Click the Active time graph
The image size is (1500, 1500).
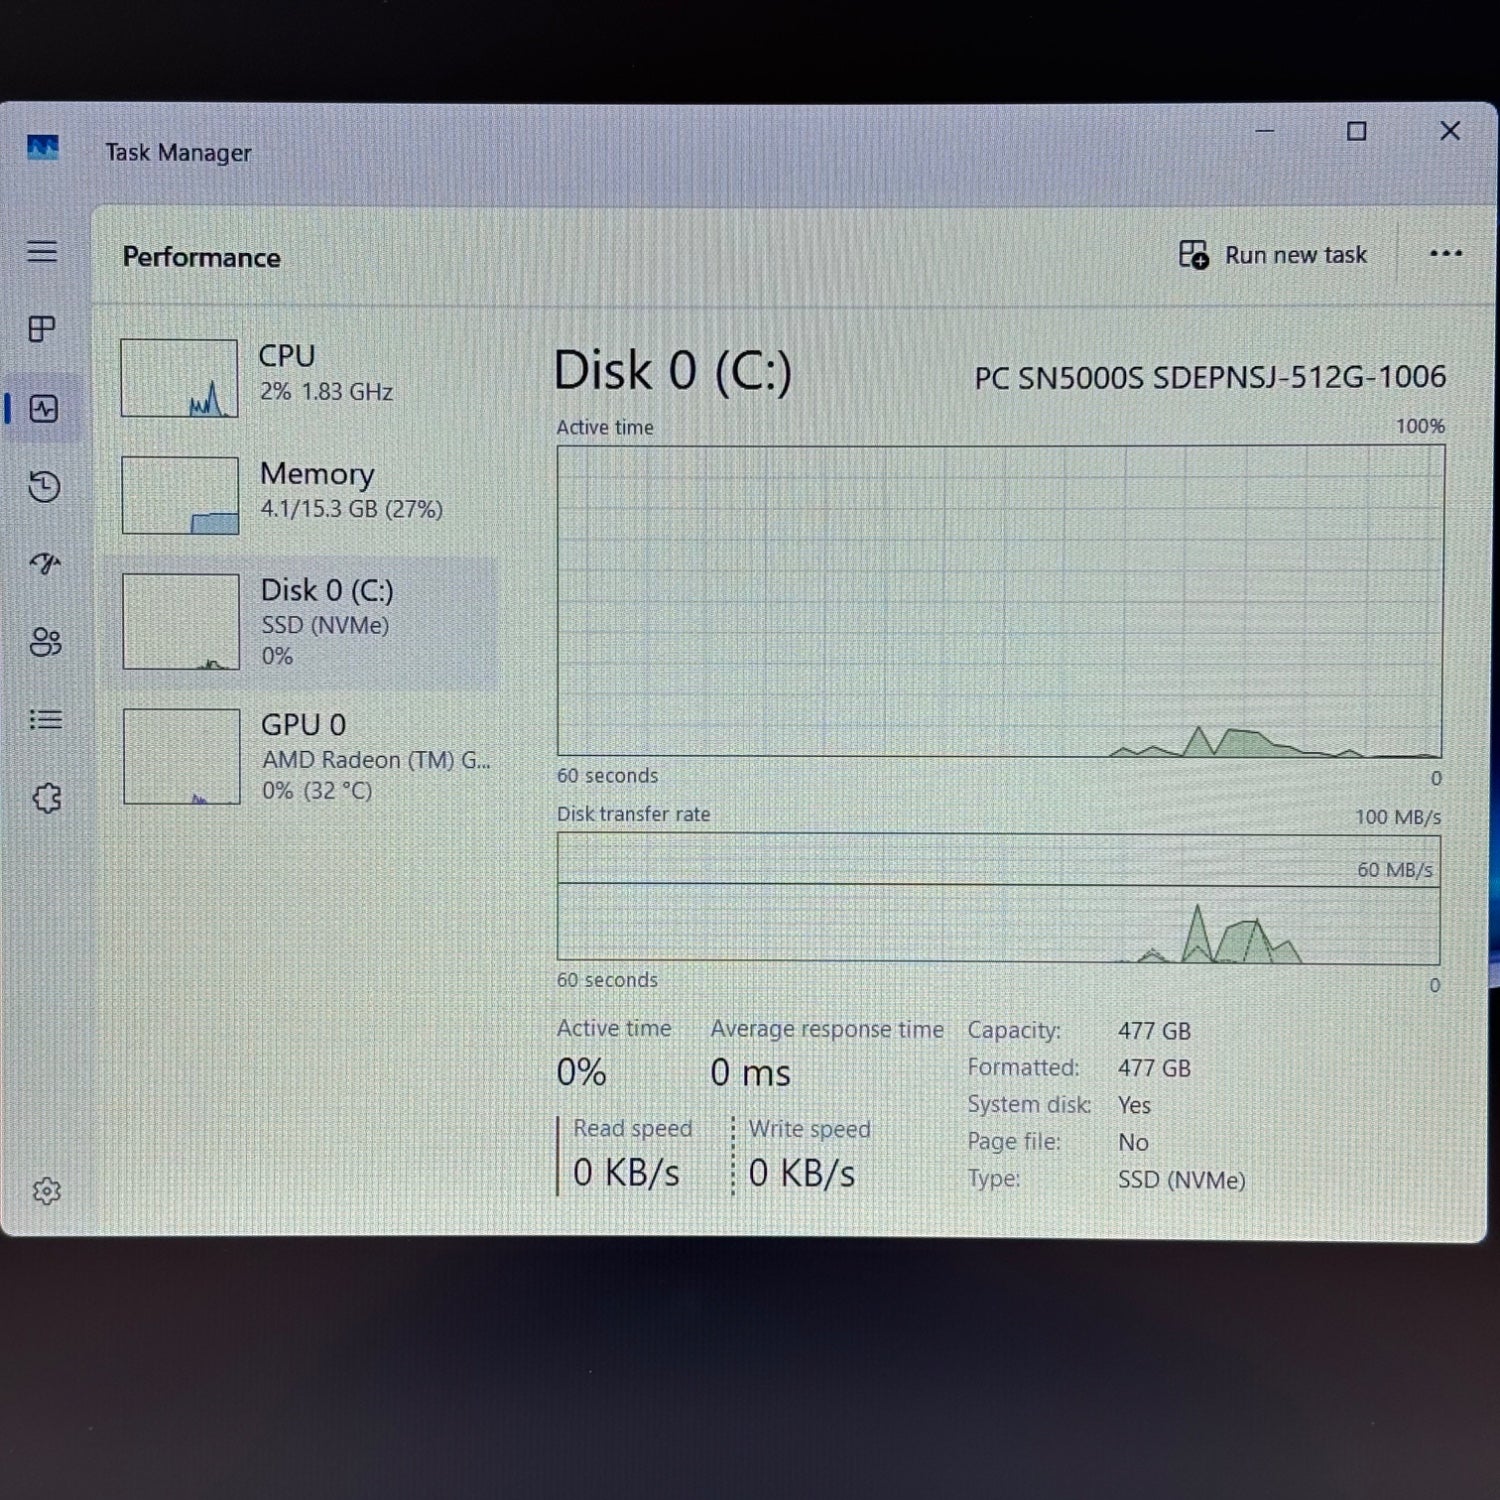coord(1000,601)
